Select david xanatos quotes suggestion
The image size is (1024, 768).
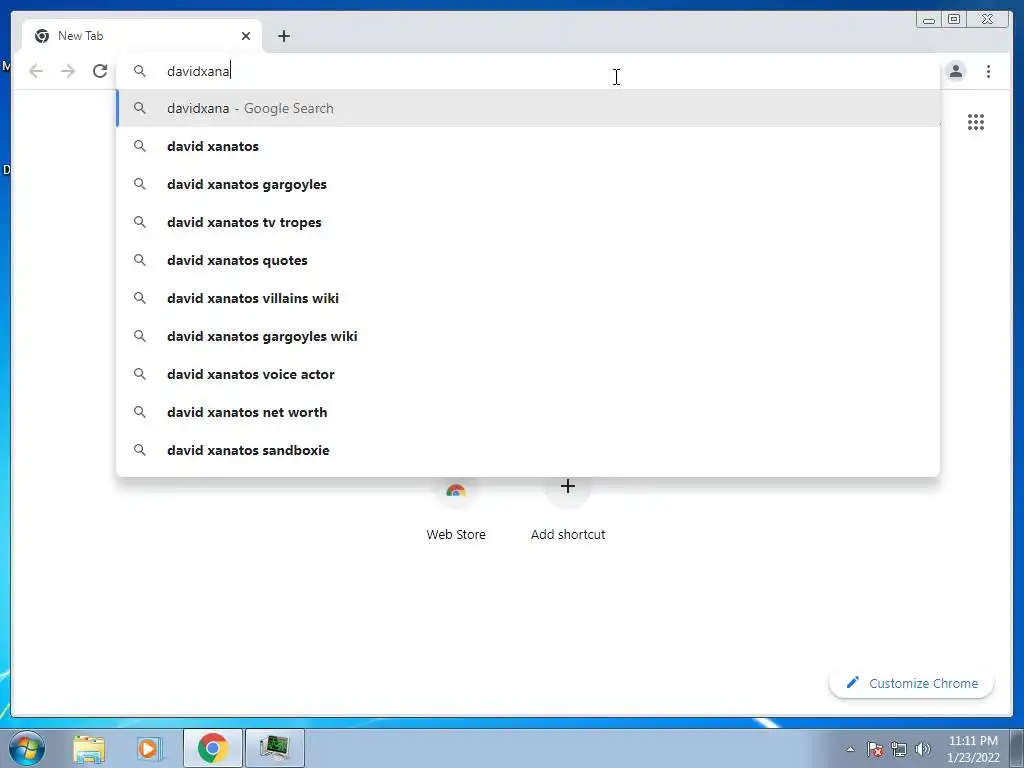click(x=528, y=260)
